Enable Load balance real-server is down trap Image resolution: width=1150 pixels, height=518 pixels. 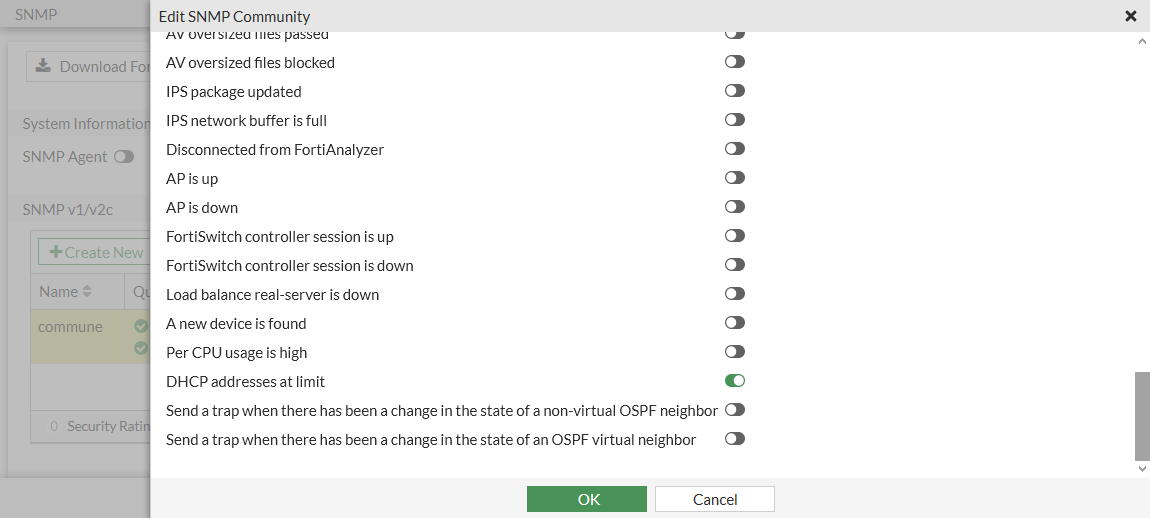coord(735,294)
